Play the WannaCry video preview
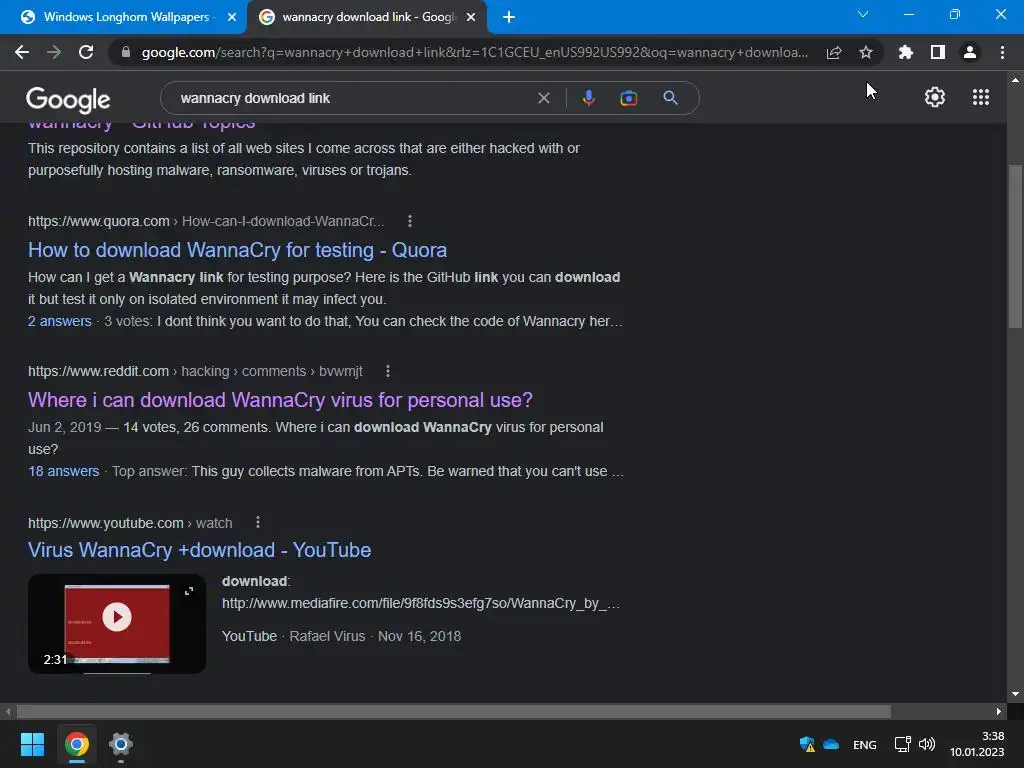 pos(117,617)
